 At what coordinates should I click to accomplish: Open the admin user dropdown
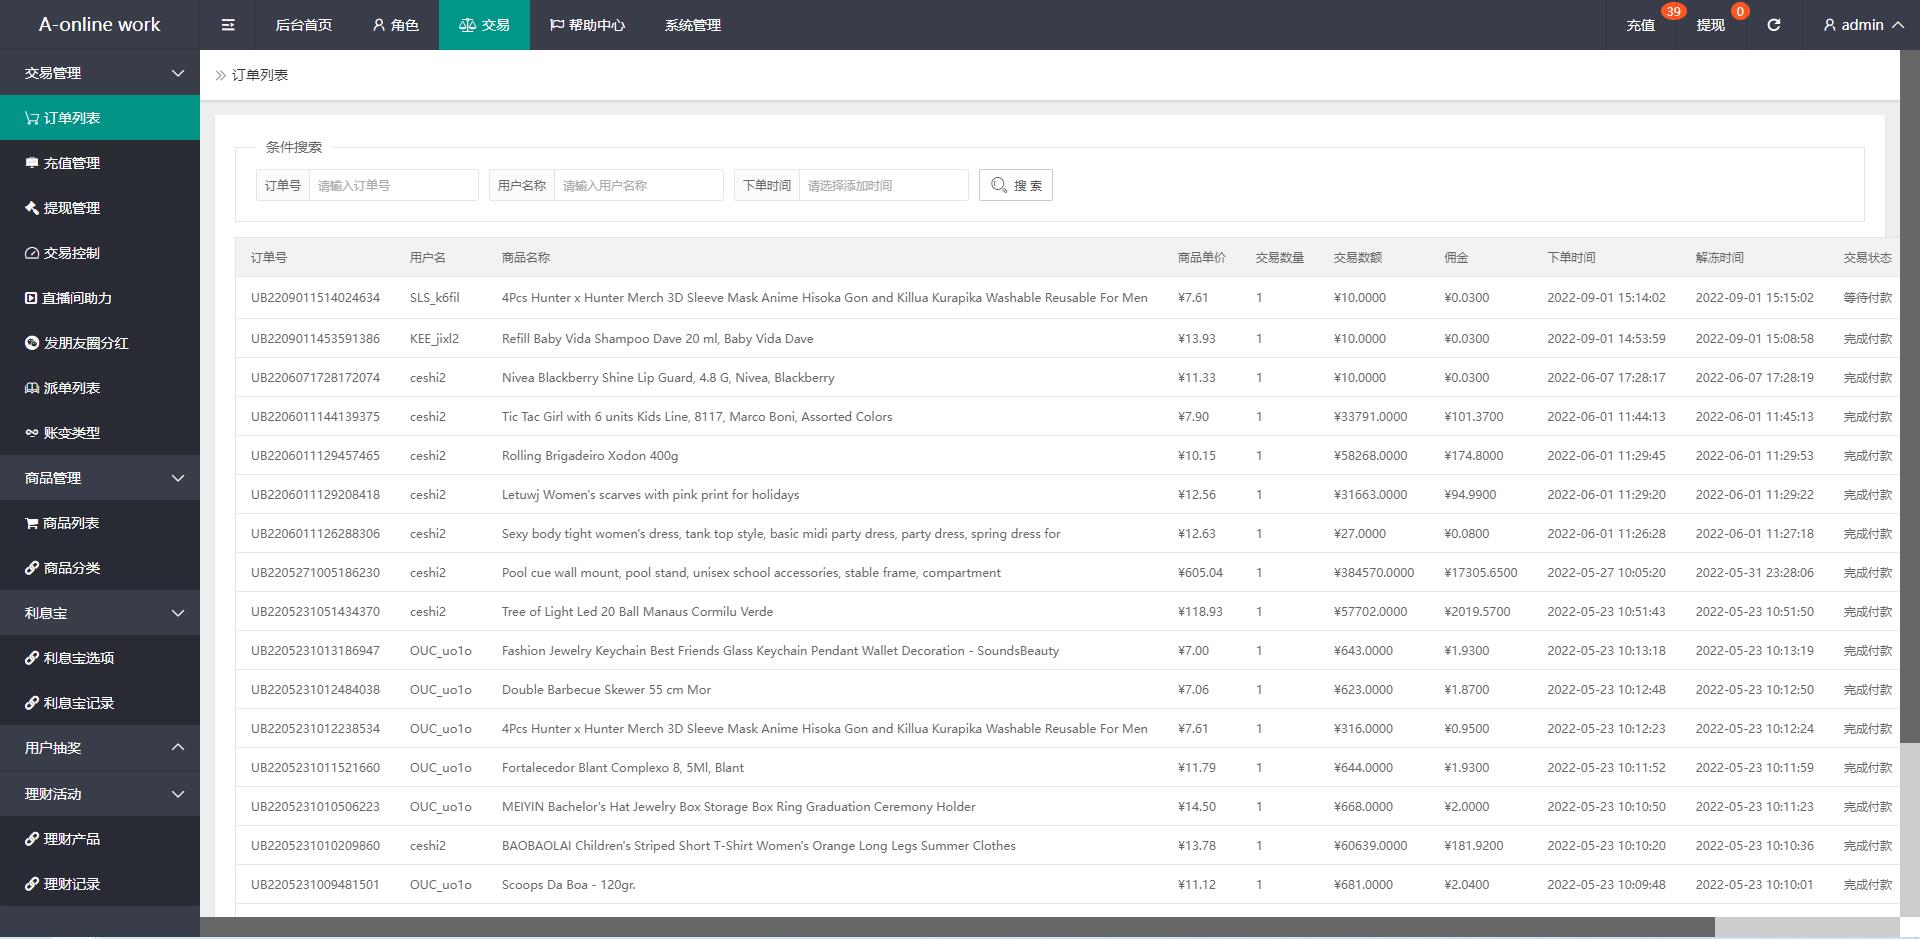point(1862,25)
